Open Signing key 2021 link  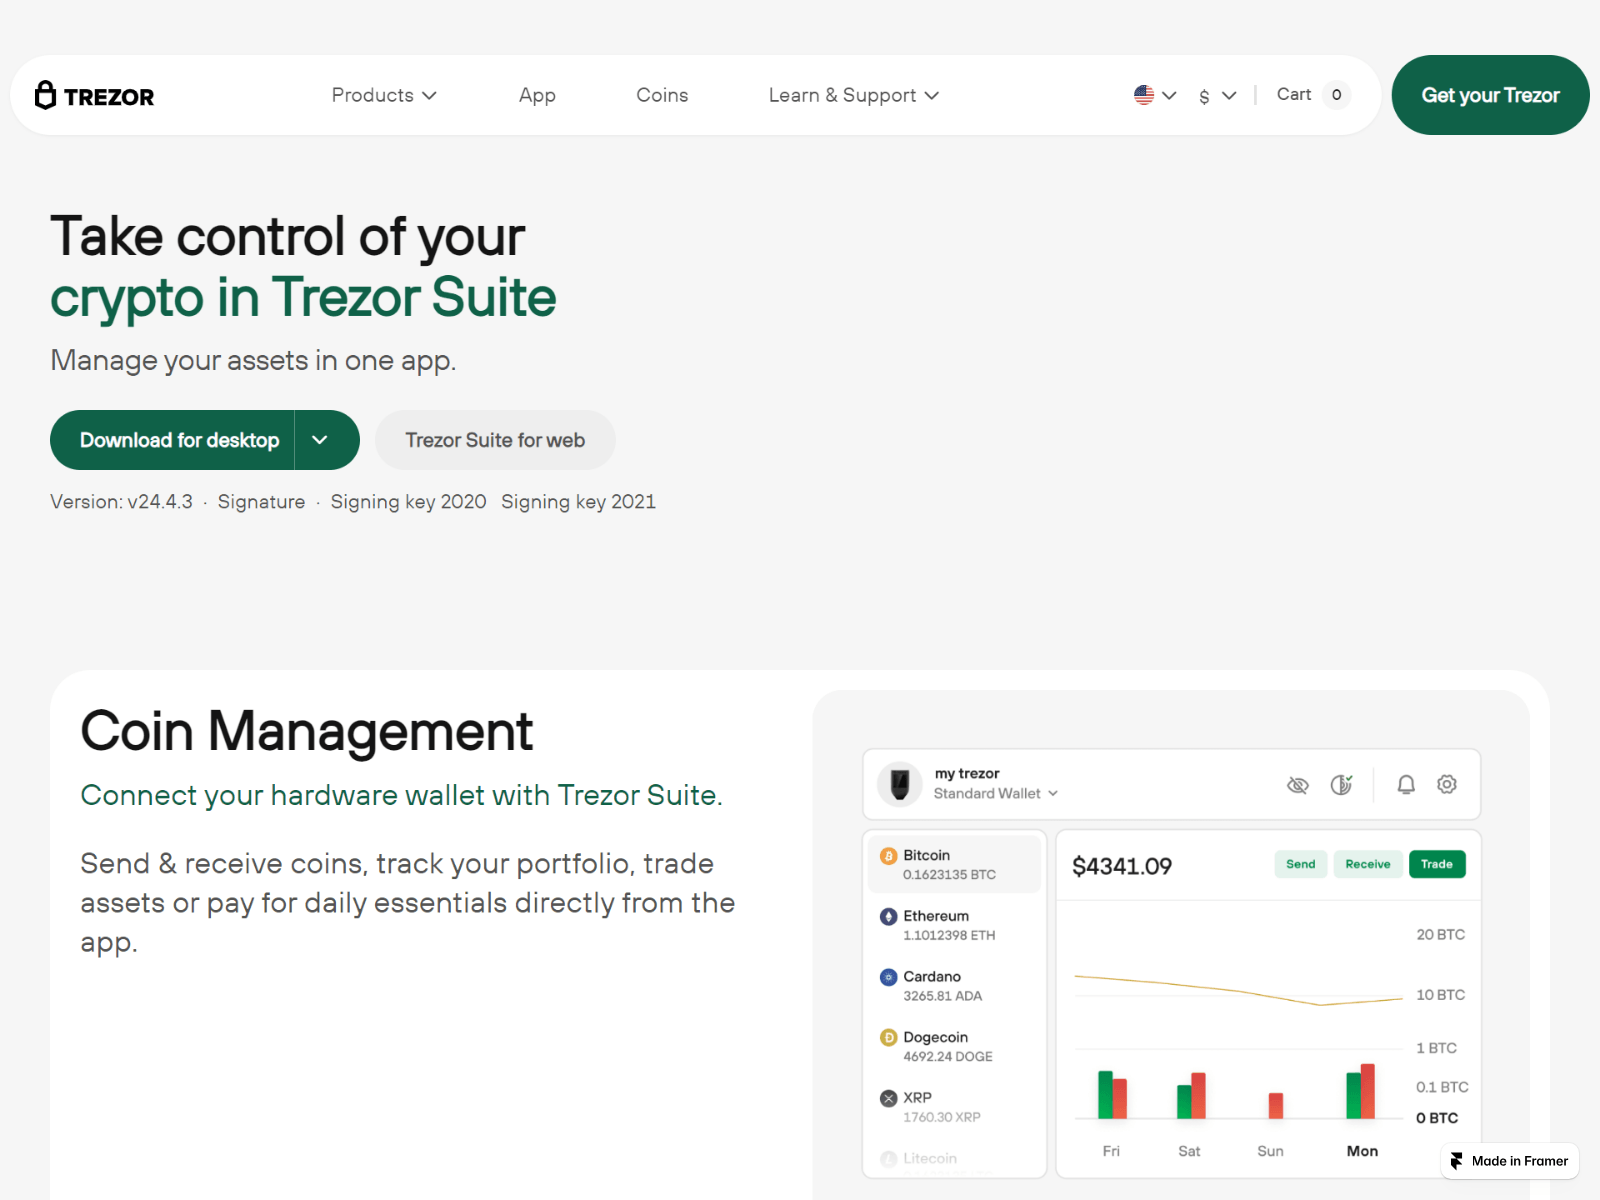[578, 502]
